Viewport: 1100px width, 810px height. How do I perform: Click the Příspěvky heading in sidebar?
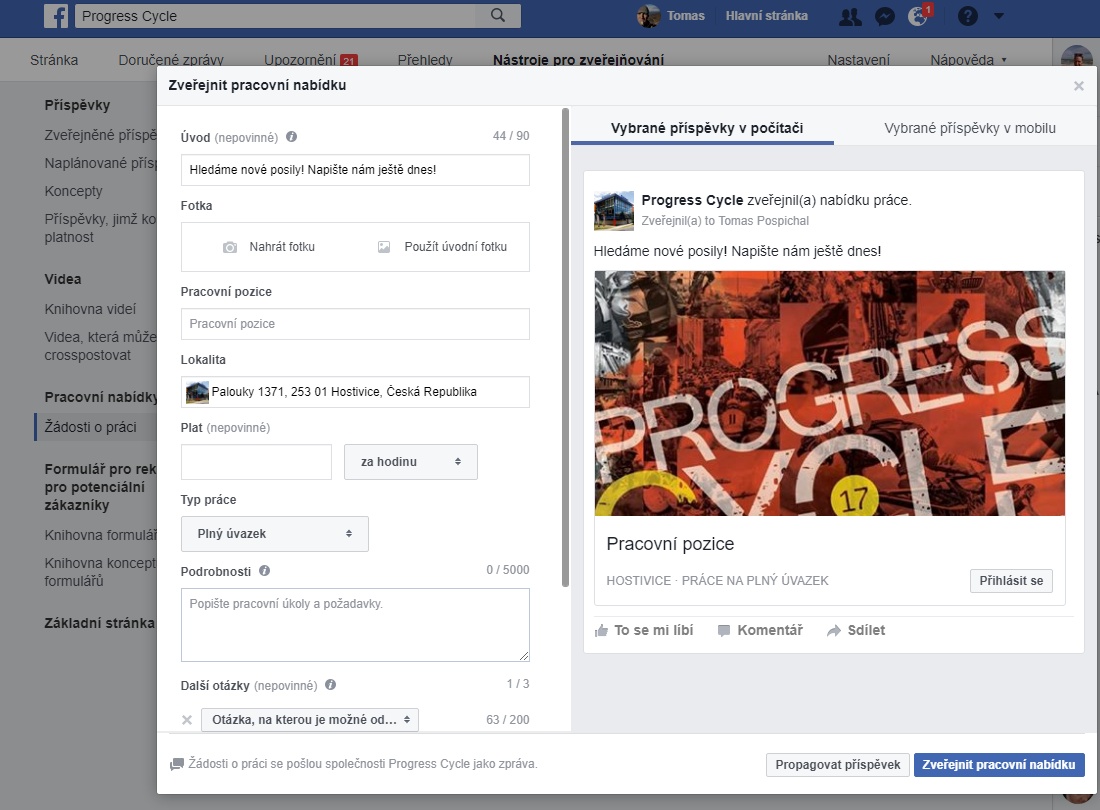(x=77, y=105)
